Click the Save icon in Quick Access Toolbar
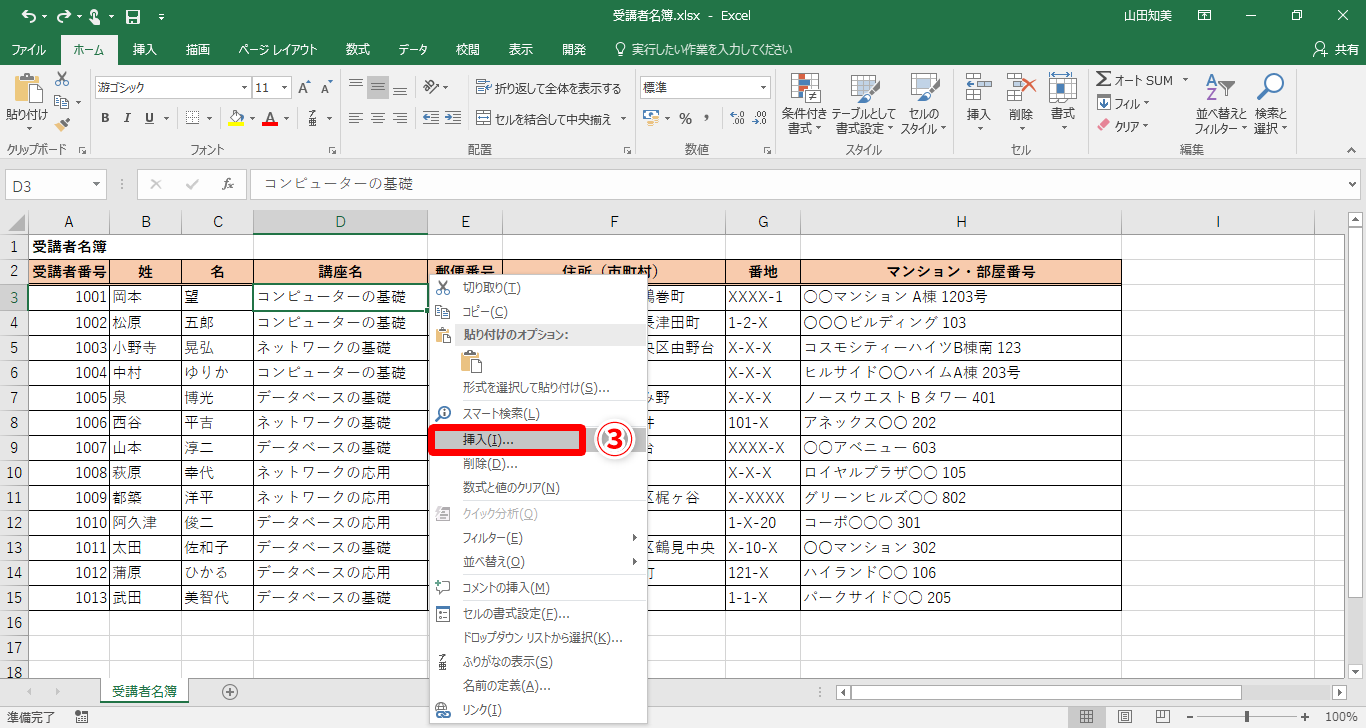 coord(132,16)
